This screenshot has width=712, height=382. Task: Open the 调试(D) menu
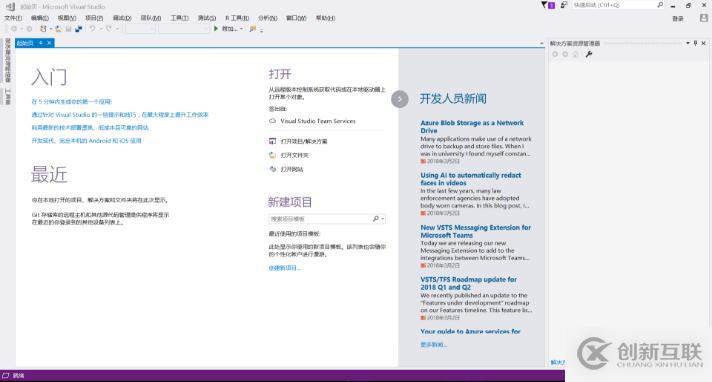122,18
